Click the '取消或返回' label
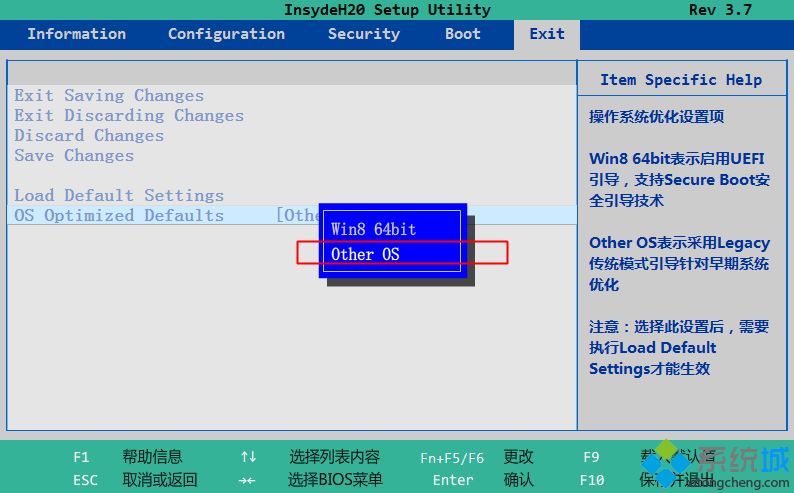Viewport: 794px width, 493px height. (160, 480)
